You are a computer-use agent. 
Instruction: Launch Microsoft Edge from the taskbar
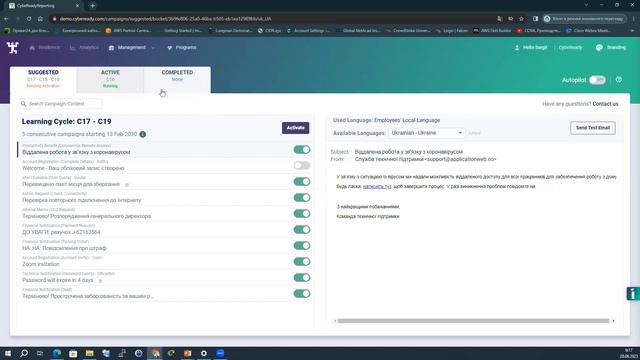tap(57, 353)
